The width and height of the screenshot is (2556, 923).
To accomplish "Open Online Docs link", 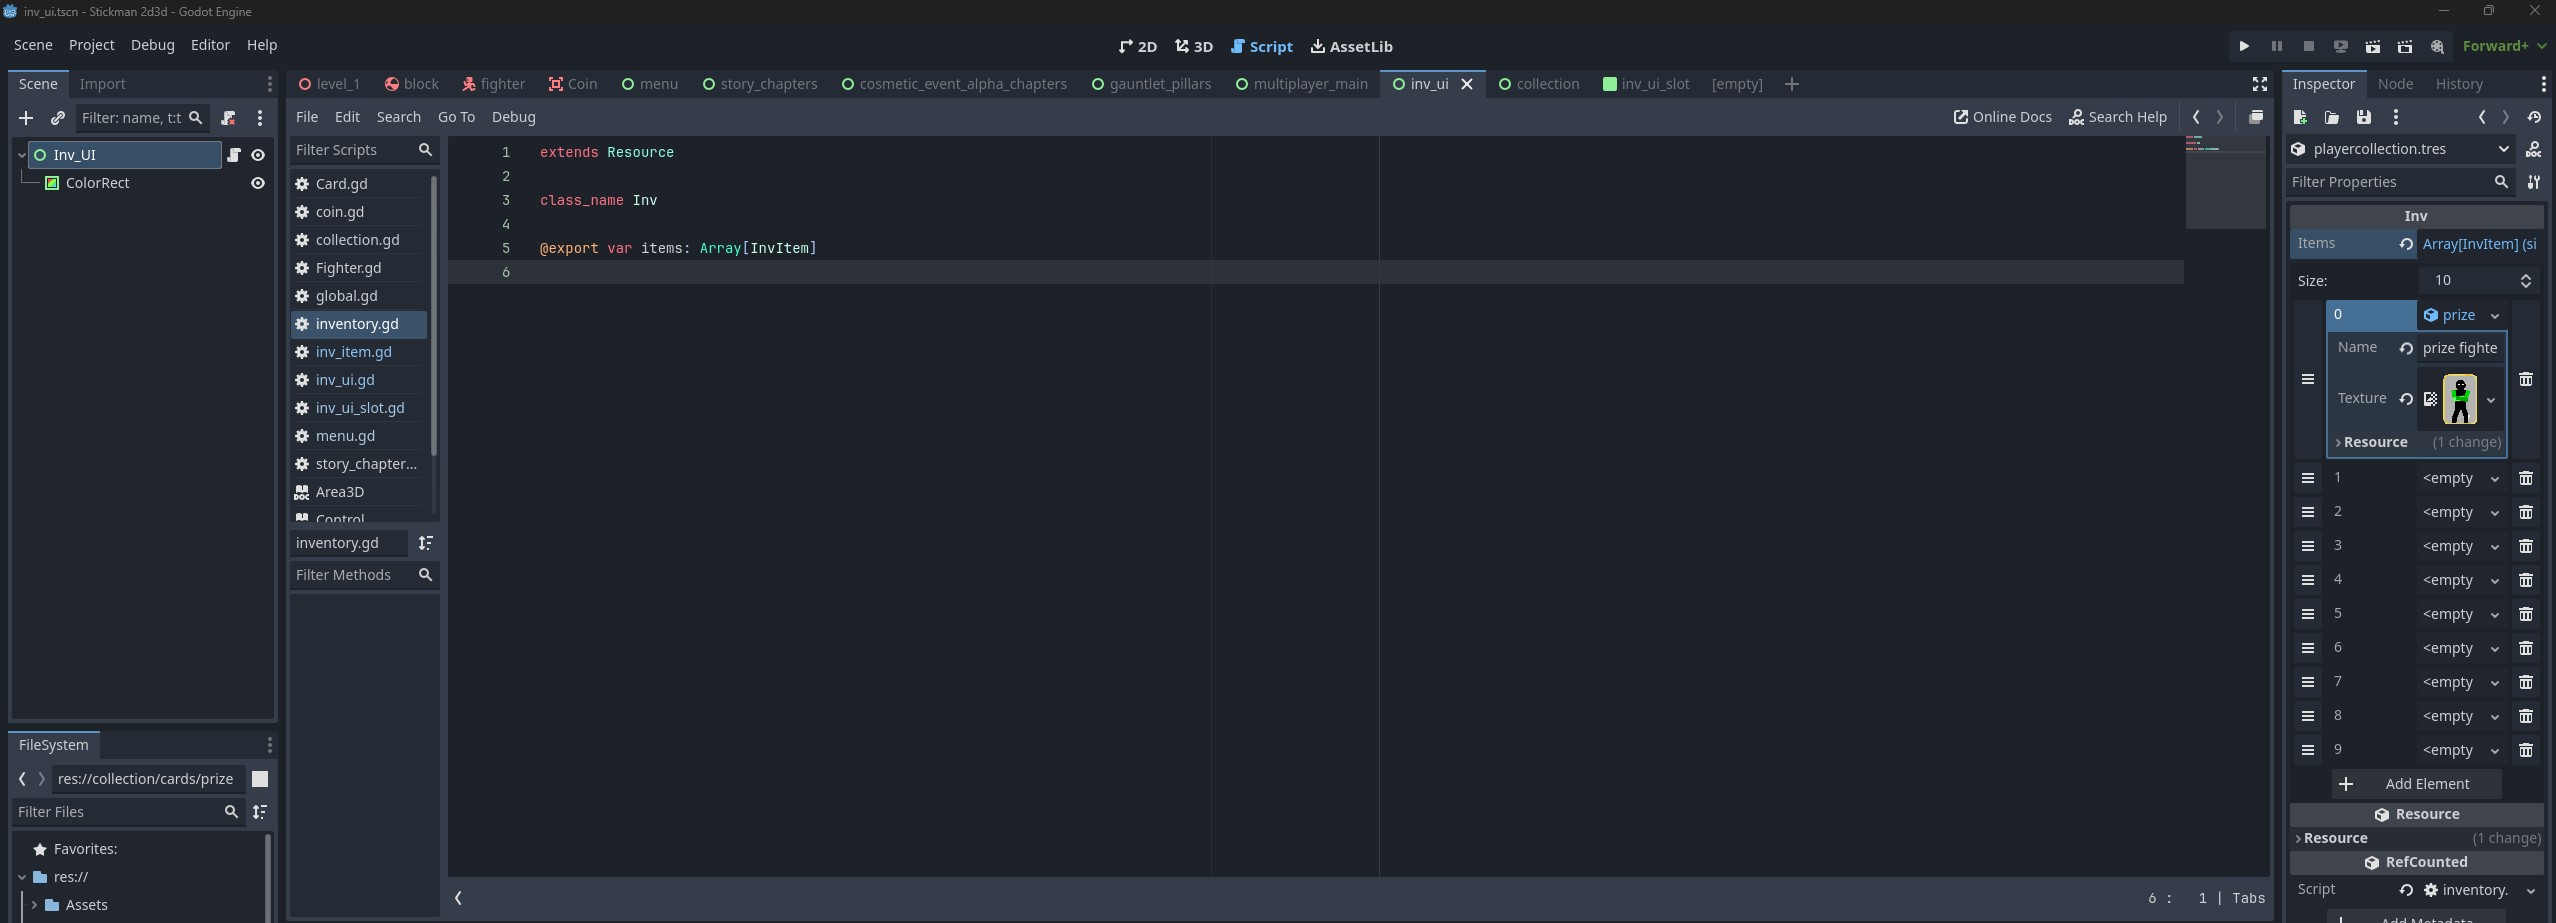I will [x=2002, y=117].
